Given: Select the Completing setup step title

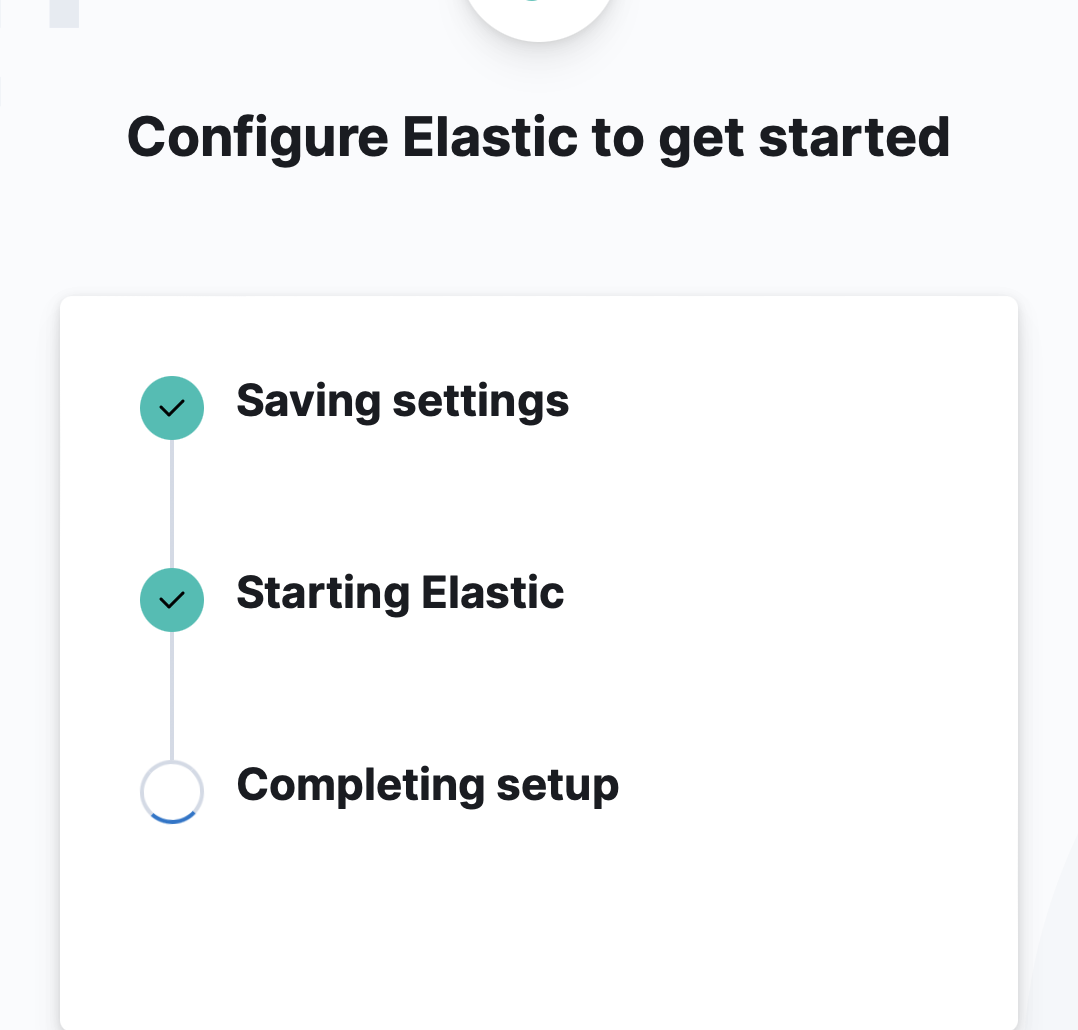Looking at the screenshot, I should point(427,785).
